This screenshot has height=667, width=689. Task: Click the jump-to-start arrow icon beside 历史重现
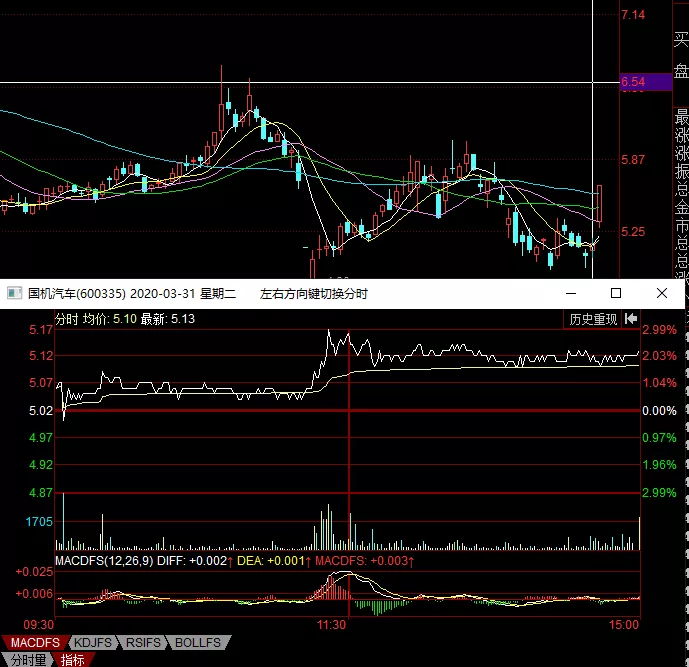pos(631,319)
